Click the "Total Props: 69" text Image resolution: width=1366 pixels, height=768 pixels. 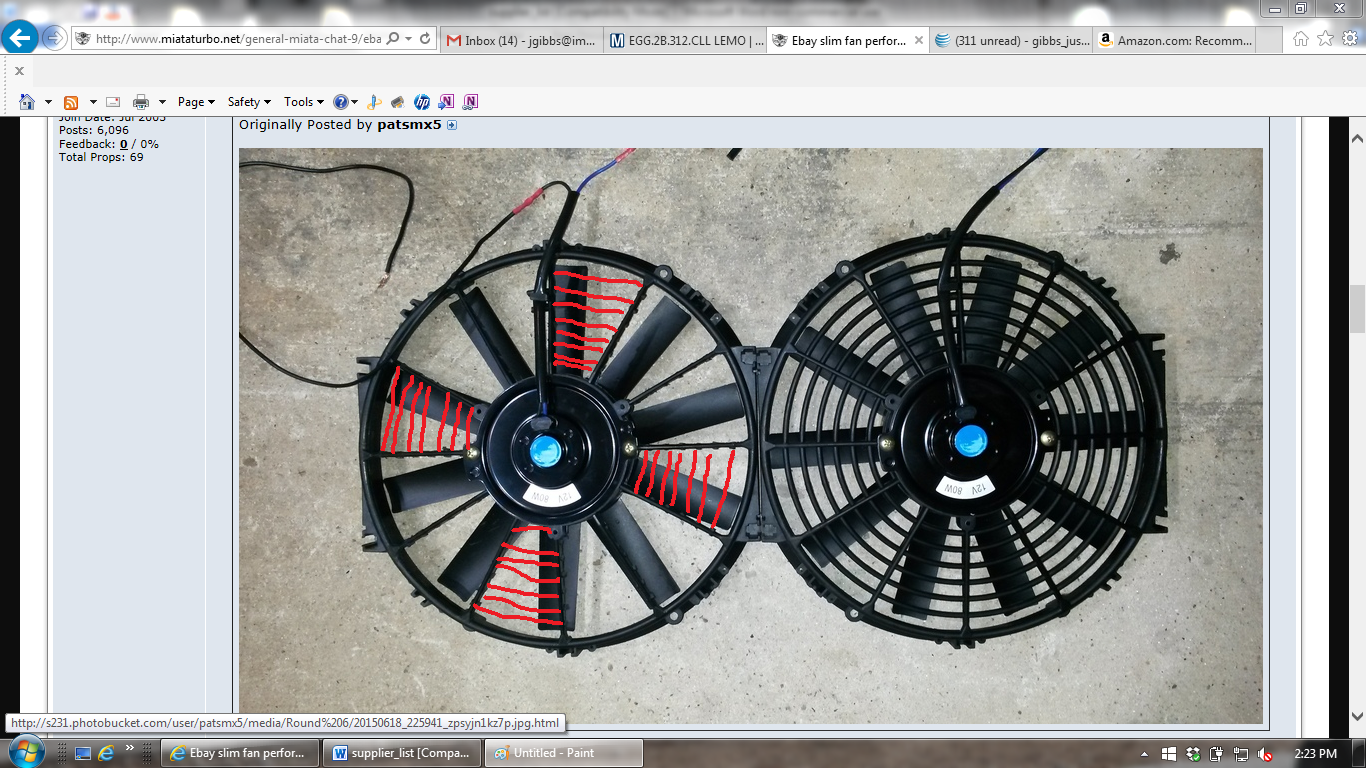click(x=101, y=157)
